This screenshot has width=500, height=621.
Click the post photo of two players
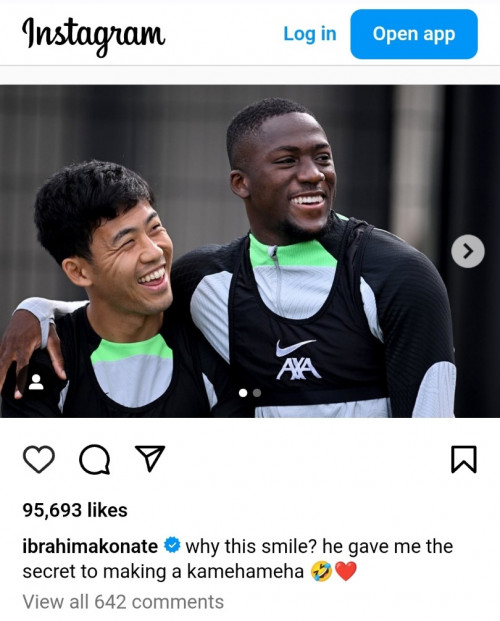pos(250,251)
